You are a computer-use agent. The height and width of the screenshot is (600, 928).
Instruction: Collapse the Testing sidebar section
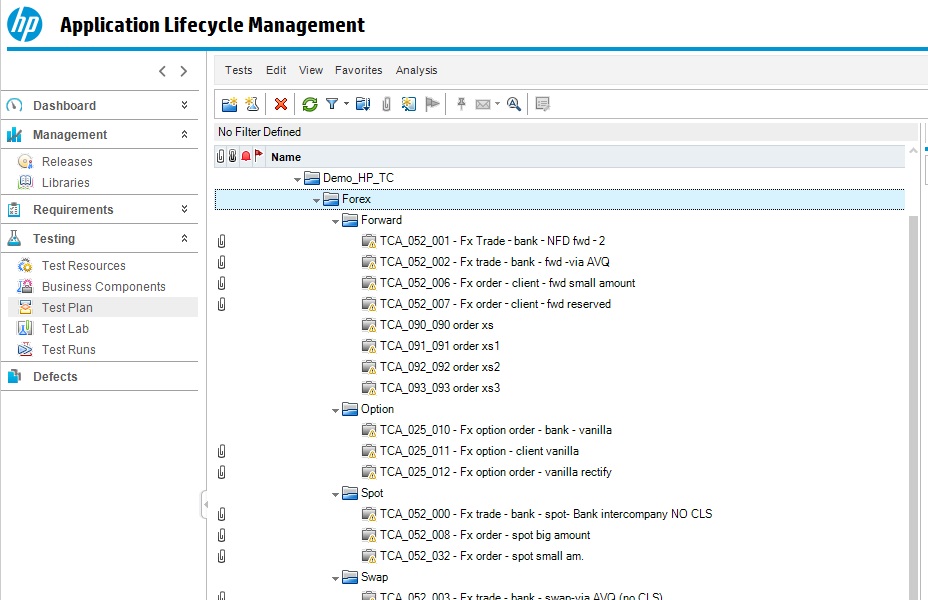pos(184,238)
